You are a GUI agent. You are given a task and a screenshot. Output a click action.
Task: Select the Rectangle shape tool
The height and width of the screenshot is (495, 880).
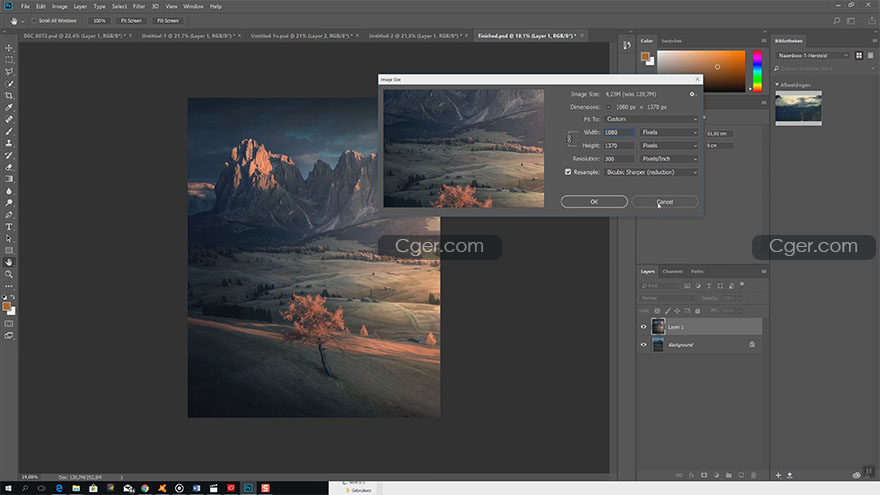pos(9,251)
